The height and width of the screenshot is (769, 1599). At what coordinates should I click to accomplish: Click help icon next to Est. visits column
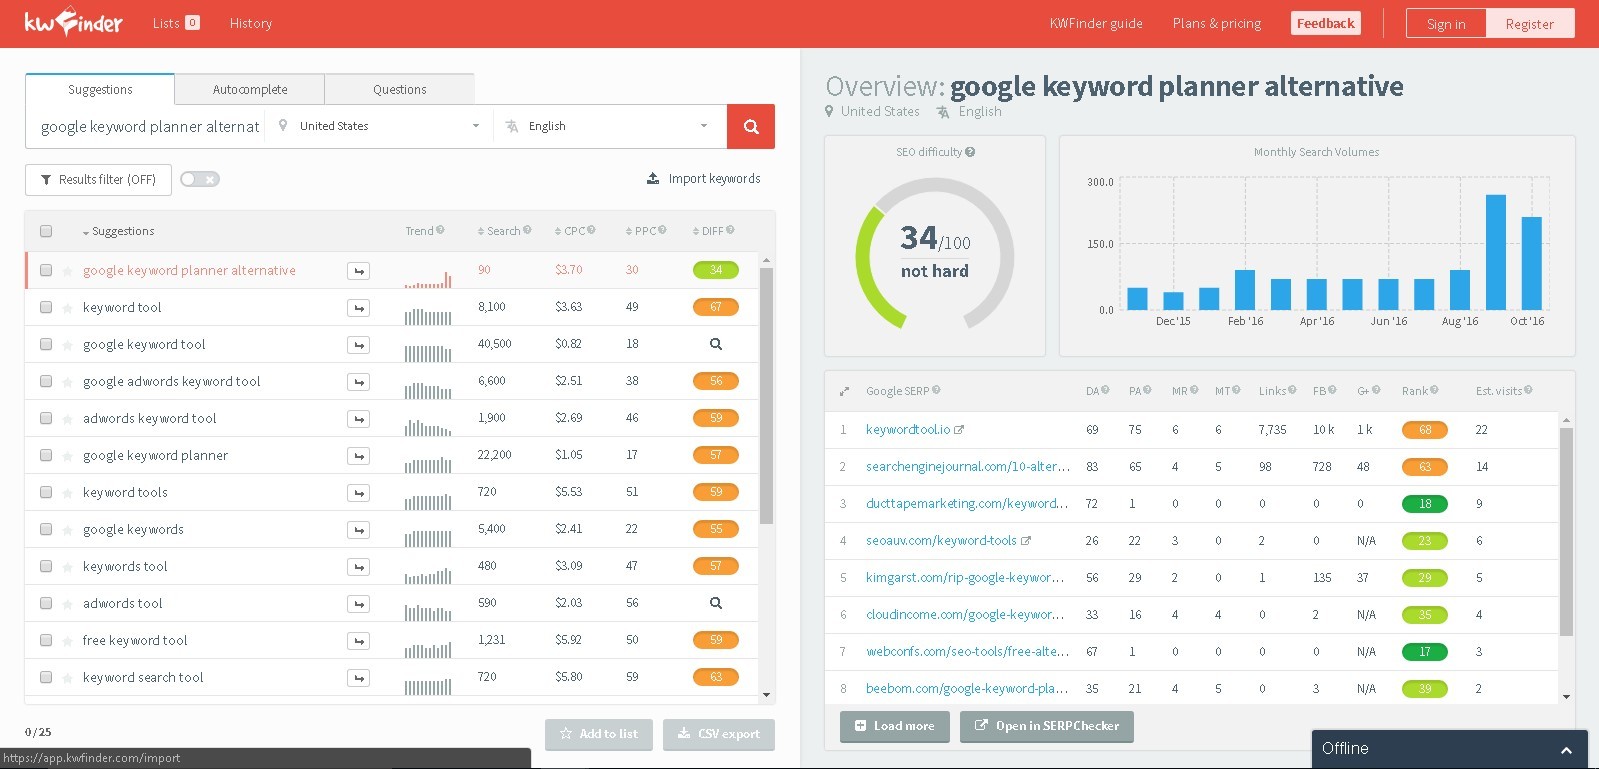[x=1528, y=390]
